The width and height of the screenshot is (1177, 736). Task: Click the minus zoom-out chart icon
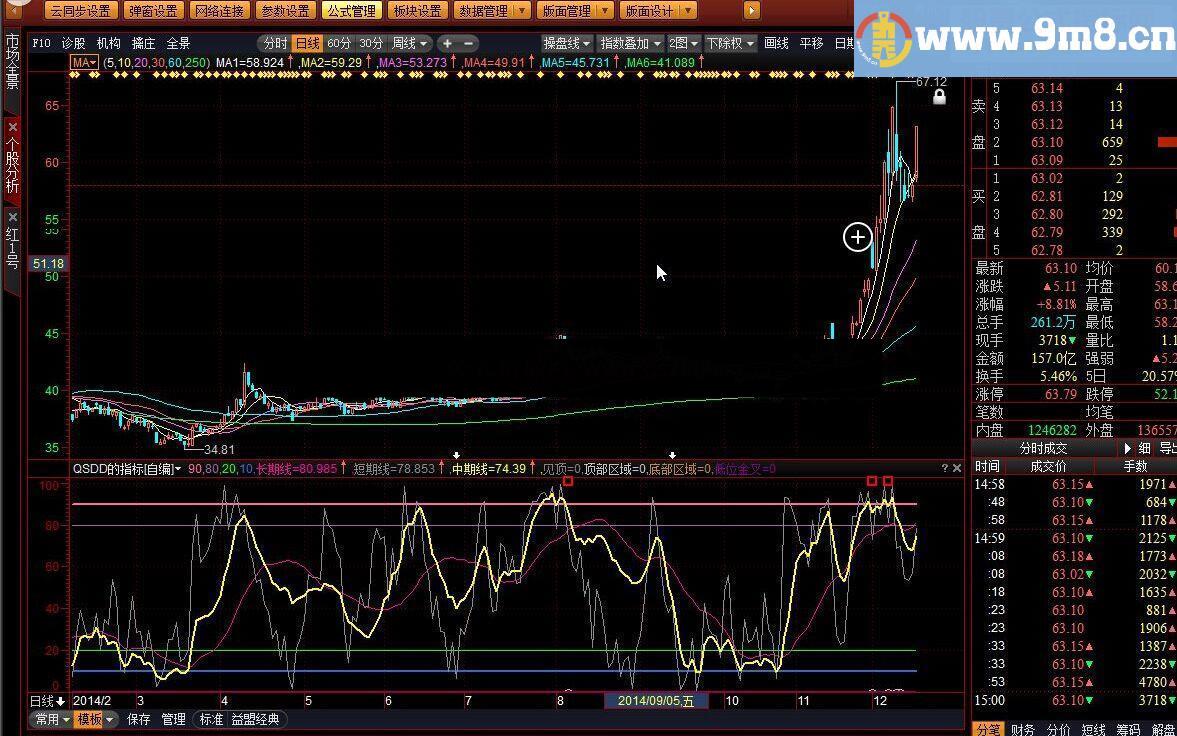tap(469, 43)
